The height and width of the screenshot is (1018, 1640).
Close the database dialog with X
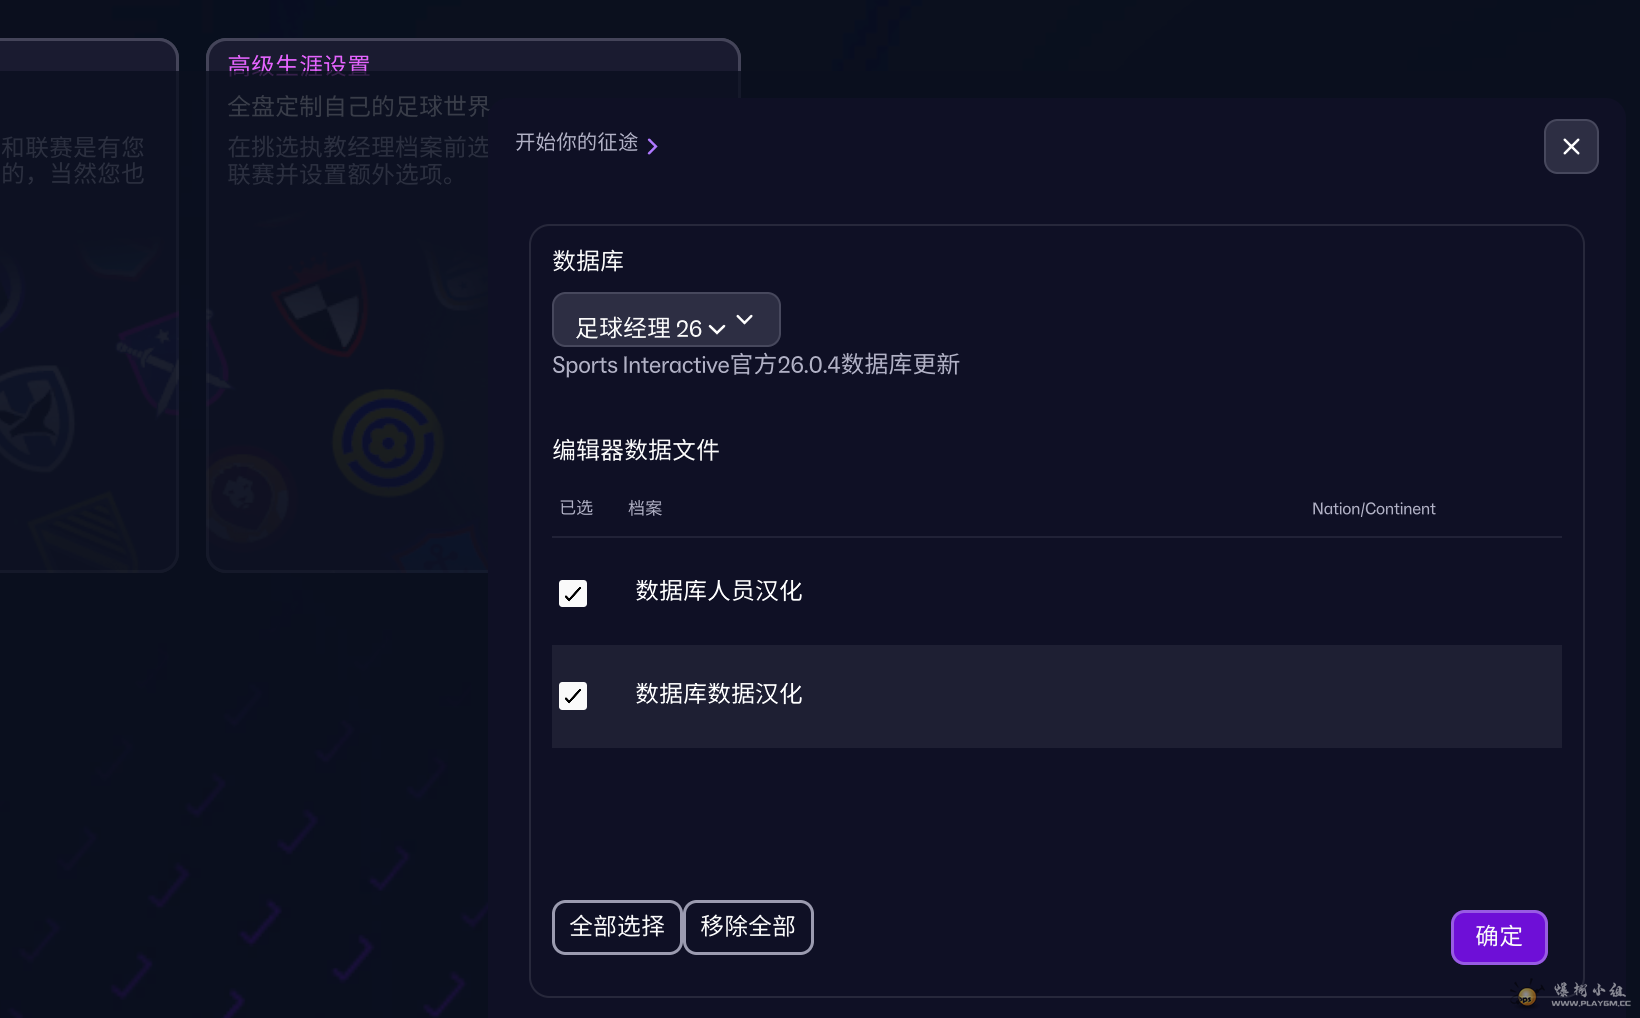[1570, 147]
